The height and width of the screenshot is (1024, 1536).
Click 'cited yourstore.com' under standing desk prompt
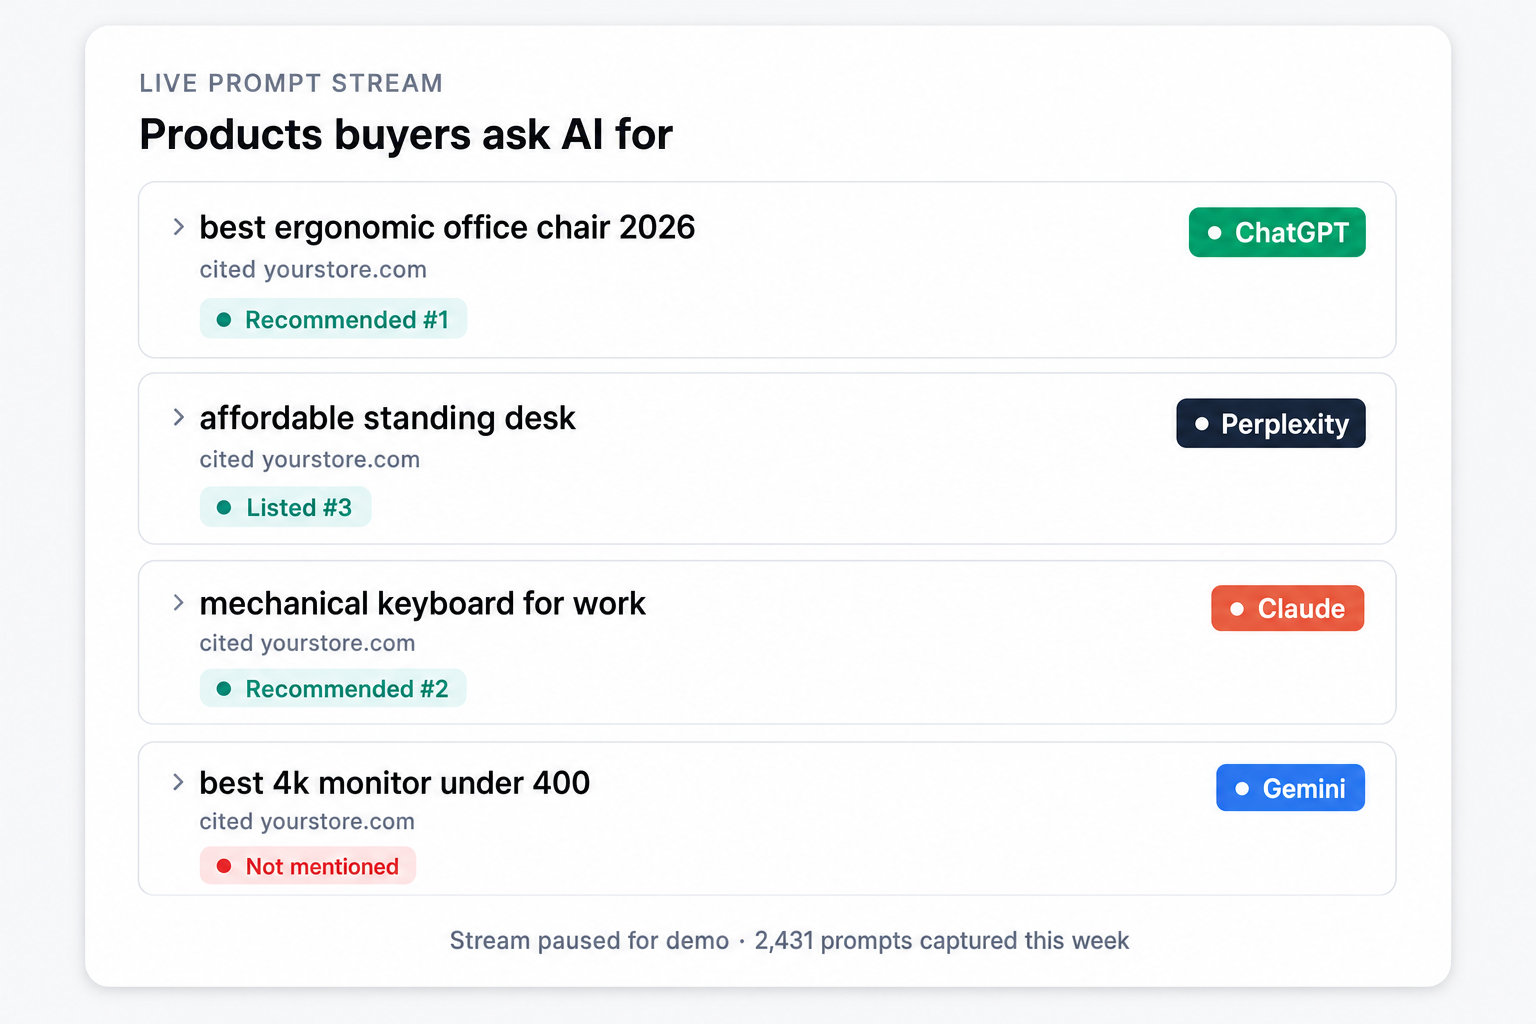[x=309, y=460]
